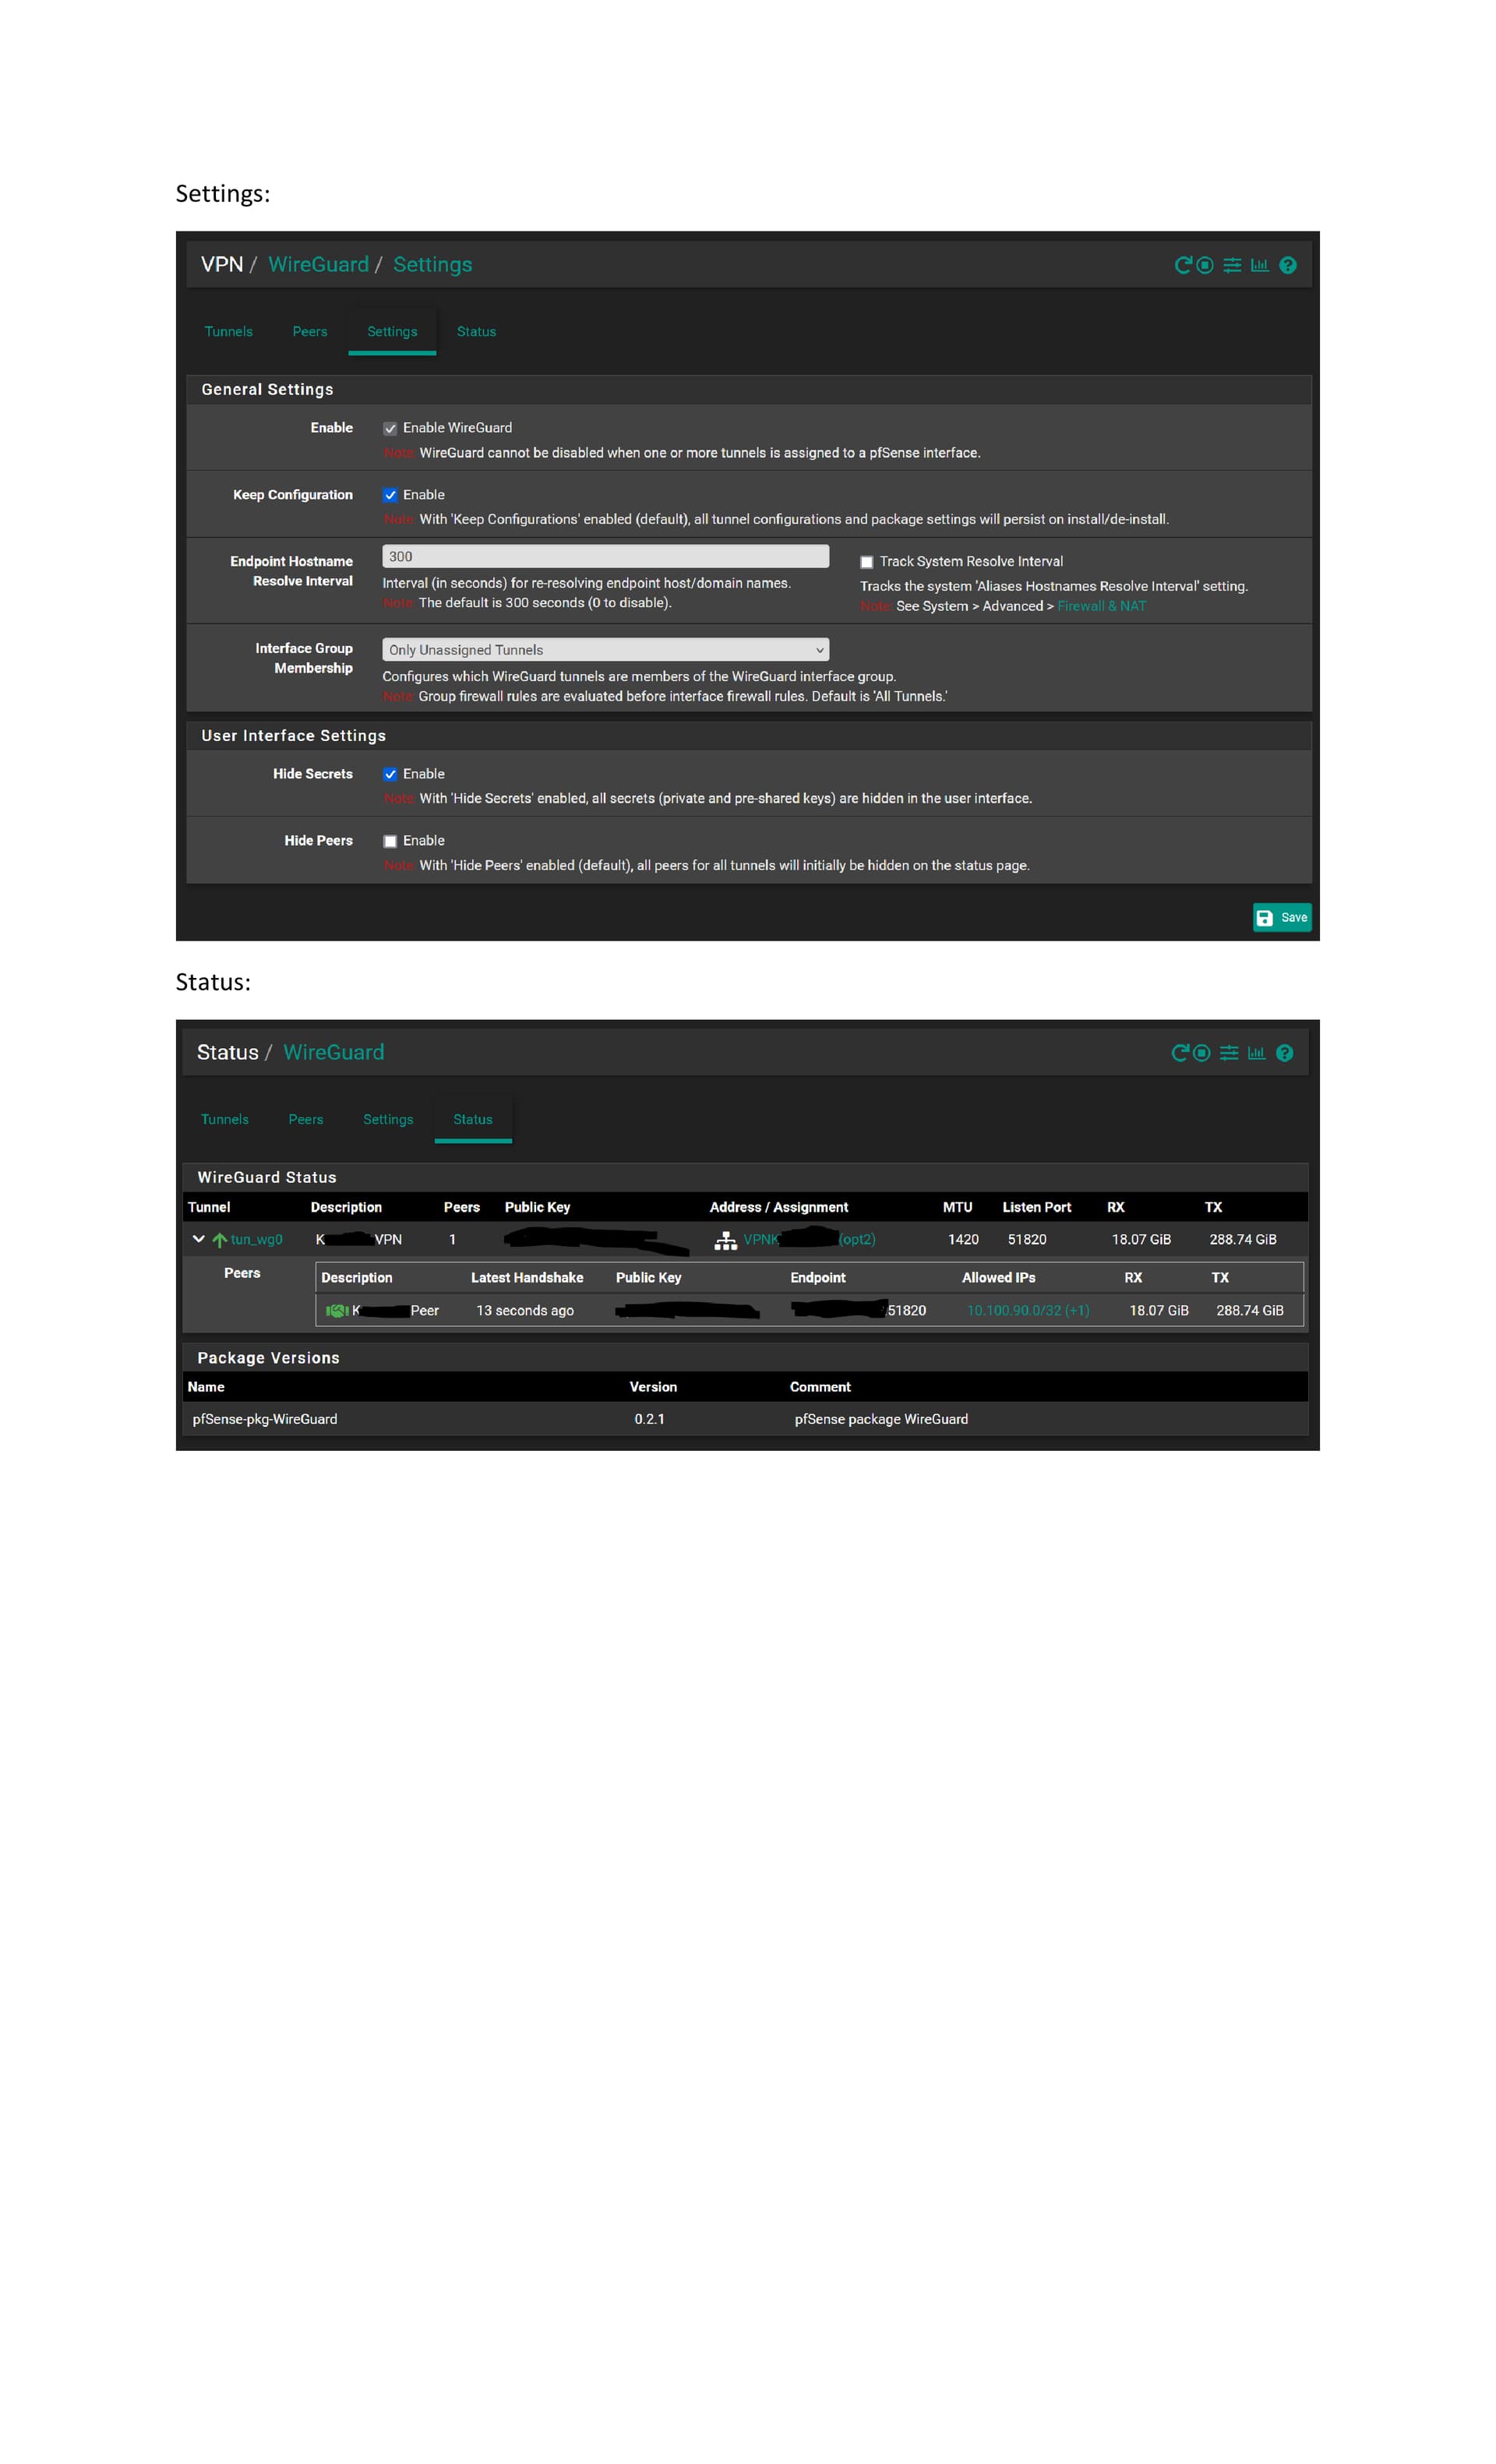
Task: Open the VPNK interface assignment link
Action: pos(809,1240)
